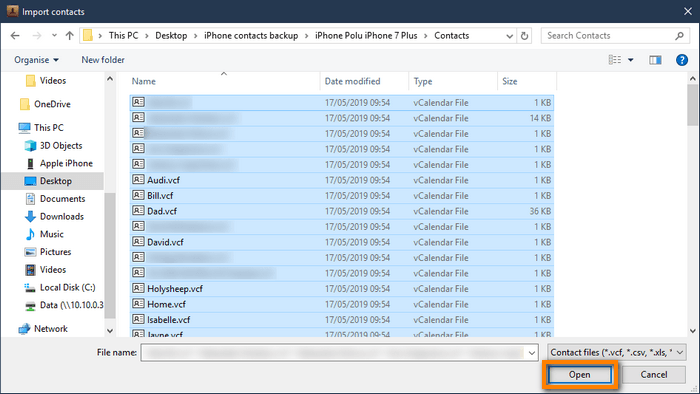Image resolution: width=700 pixels, height=394 pixels.
Task: Open Pictures folder in sidebar
Action: pos(48,252)
